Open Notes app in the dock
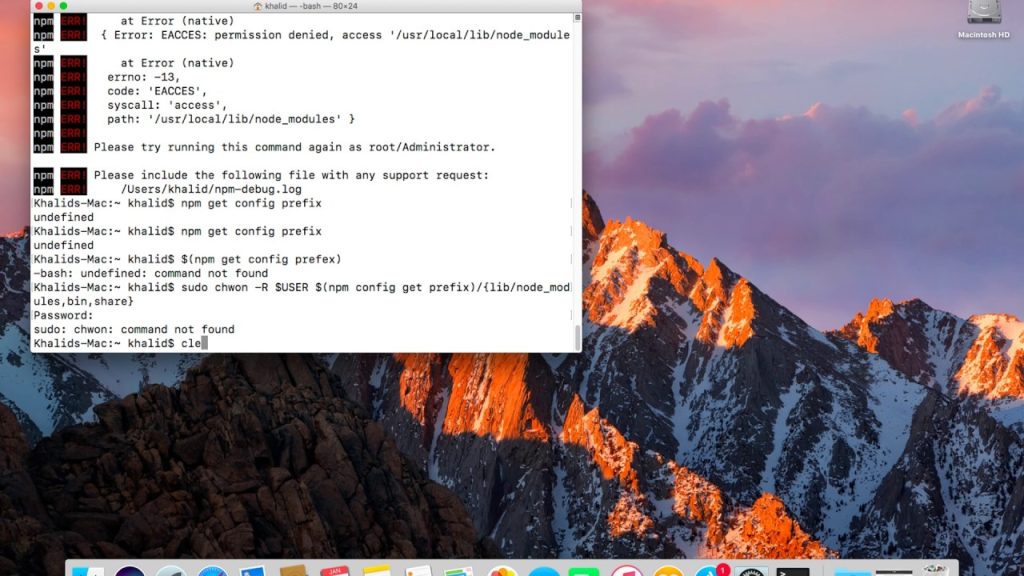1024x576 pixels. [x=377, y=572]
